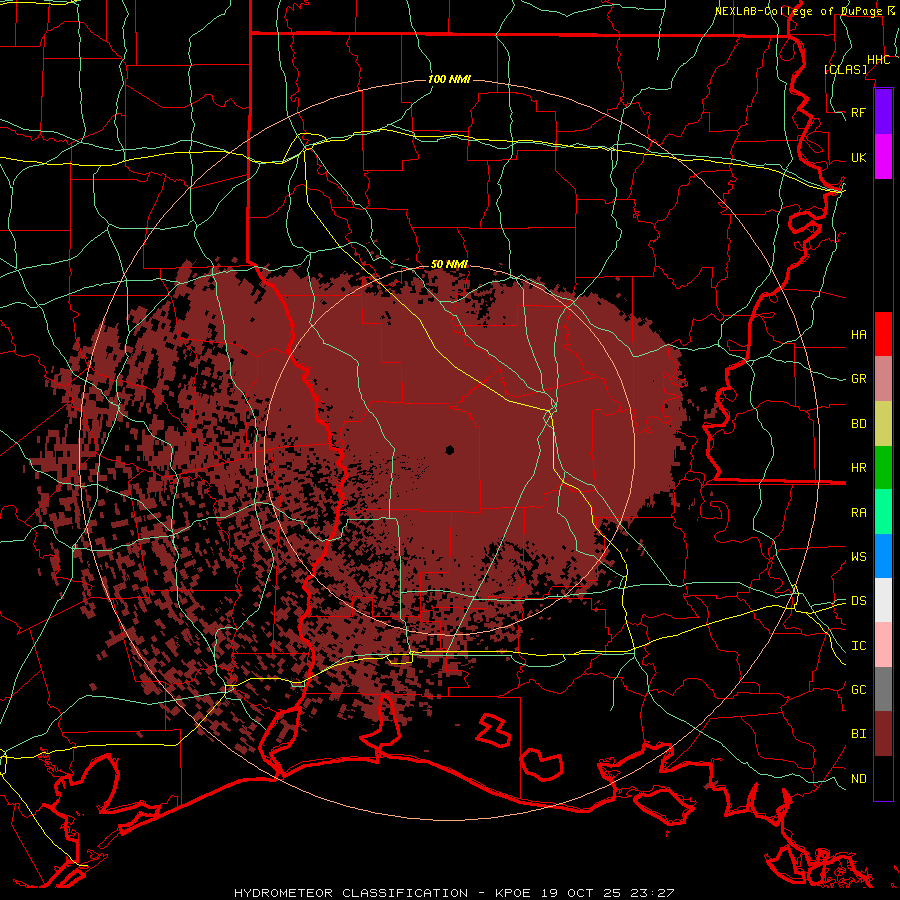Click the HA legend label
This screenshot has height=900, width=900.
click(859, 334)
